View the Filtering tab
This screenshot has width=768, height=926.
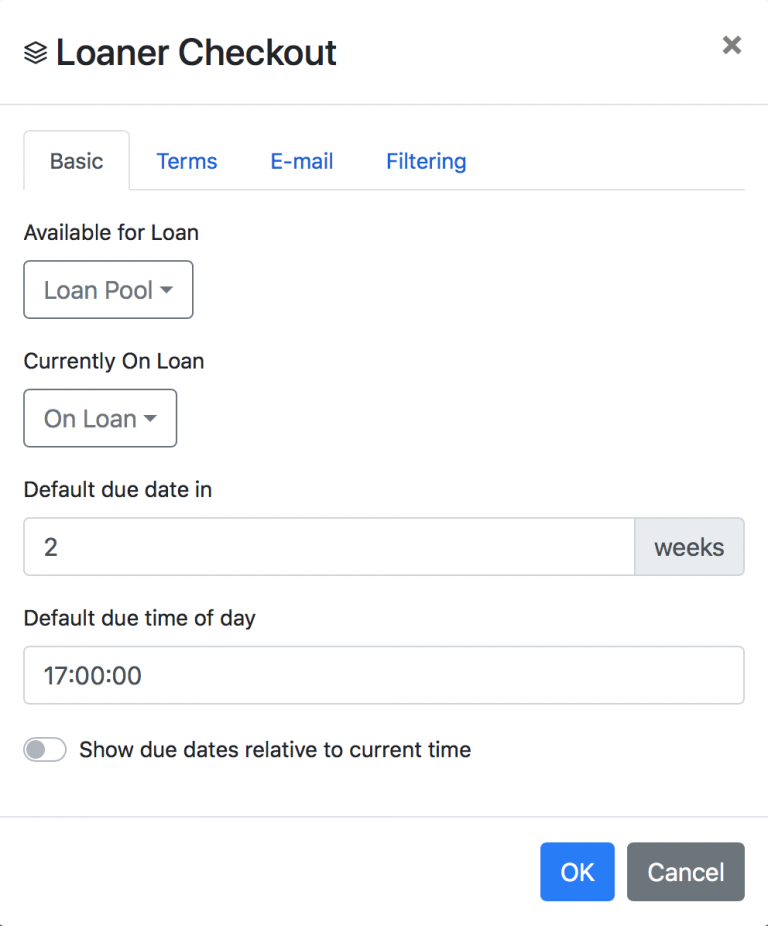click(x=426, y=161)
